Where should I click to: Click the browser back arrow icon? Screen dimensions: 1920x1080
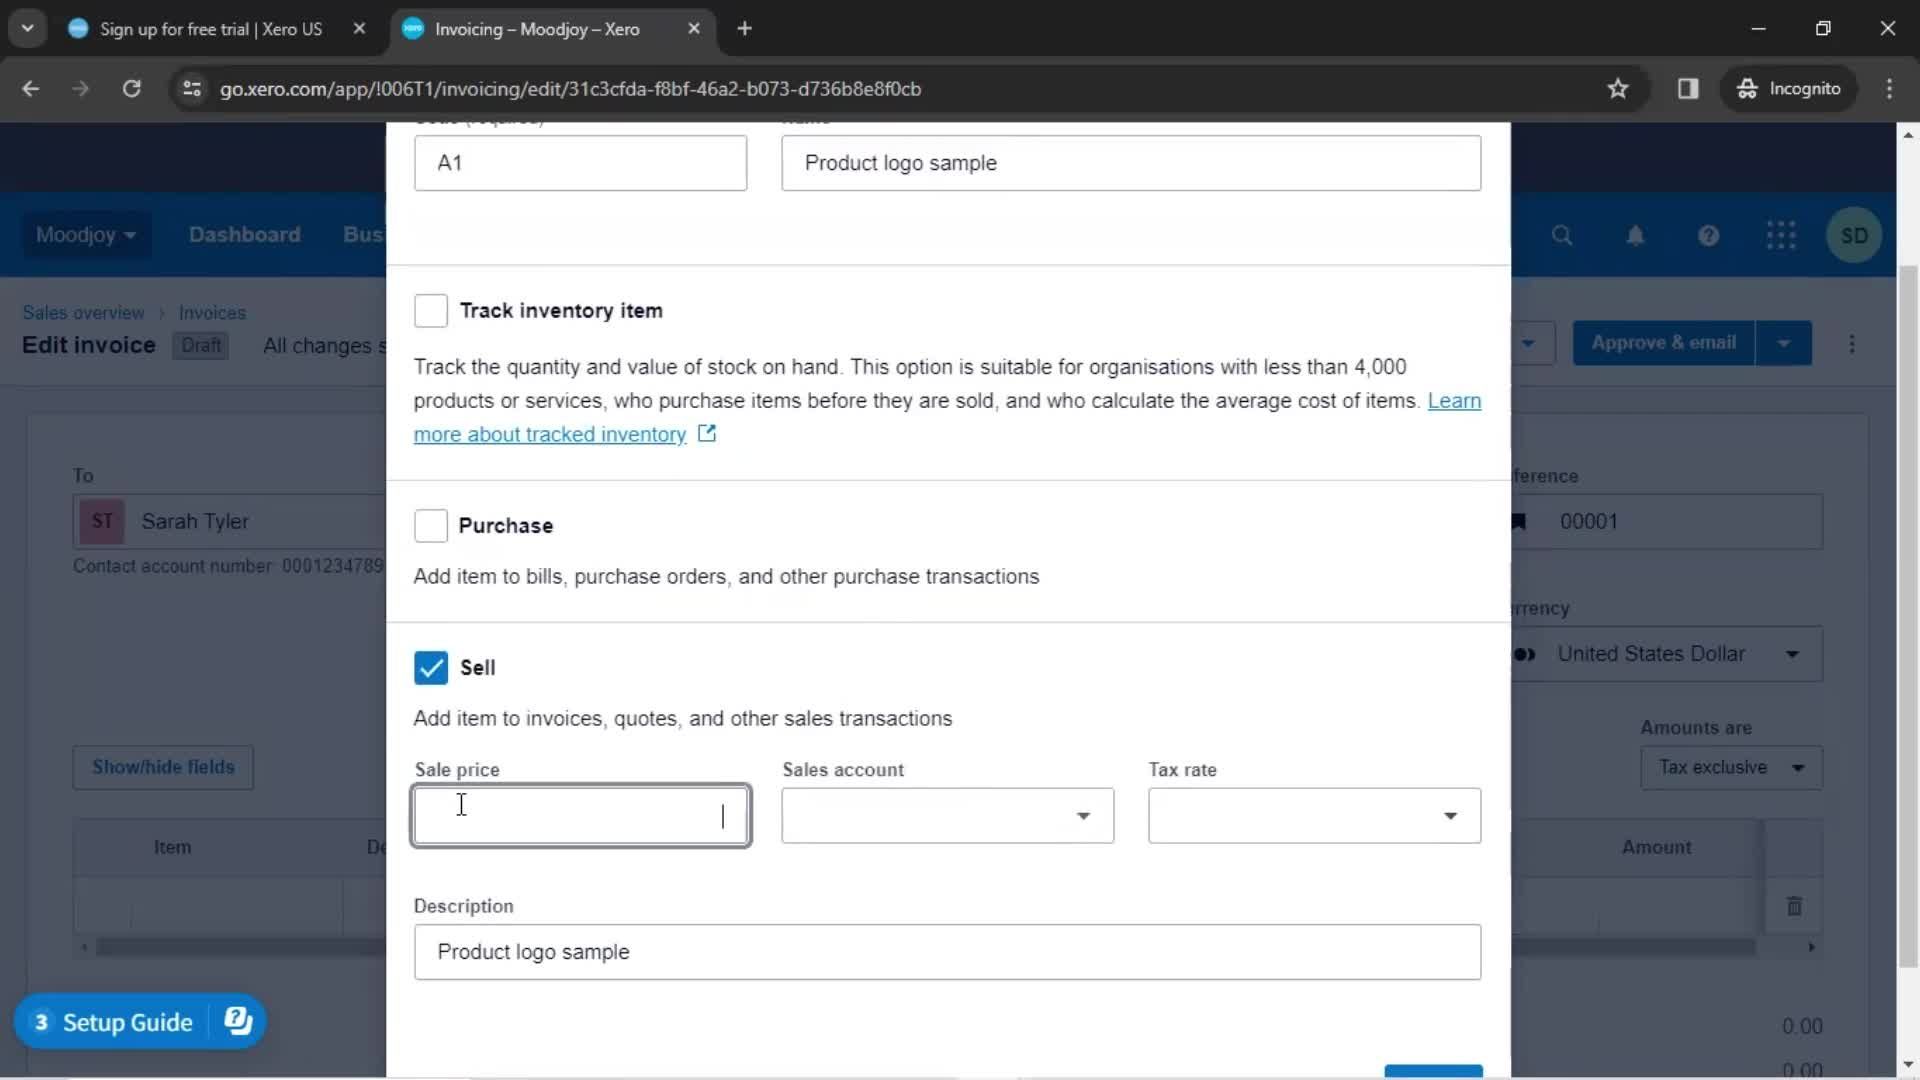pos(30,88)
